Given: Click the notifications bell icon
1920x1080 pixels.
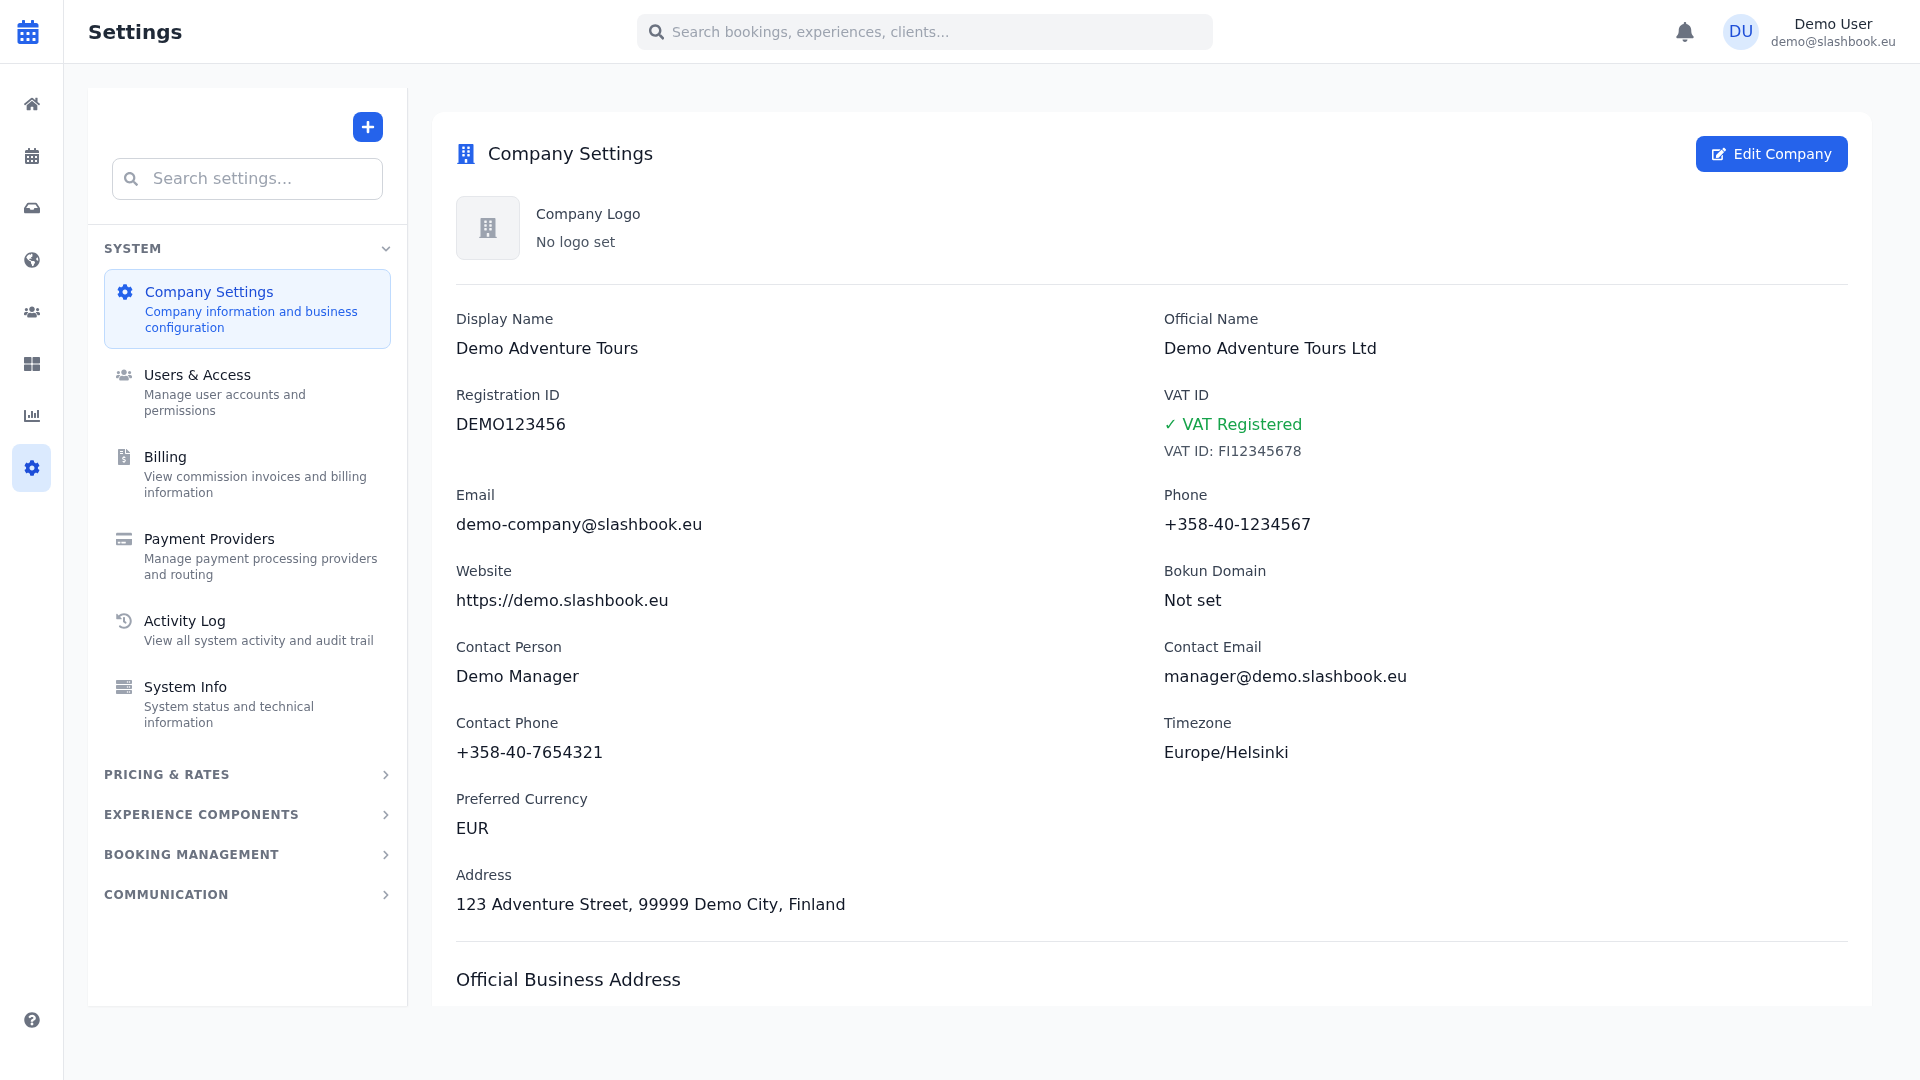Looking at the screenshot, I should (x=1685, y=32).
